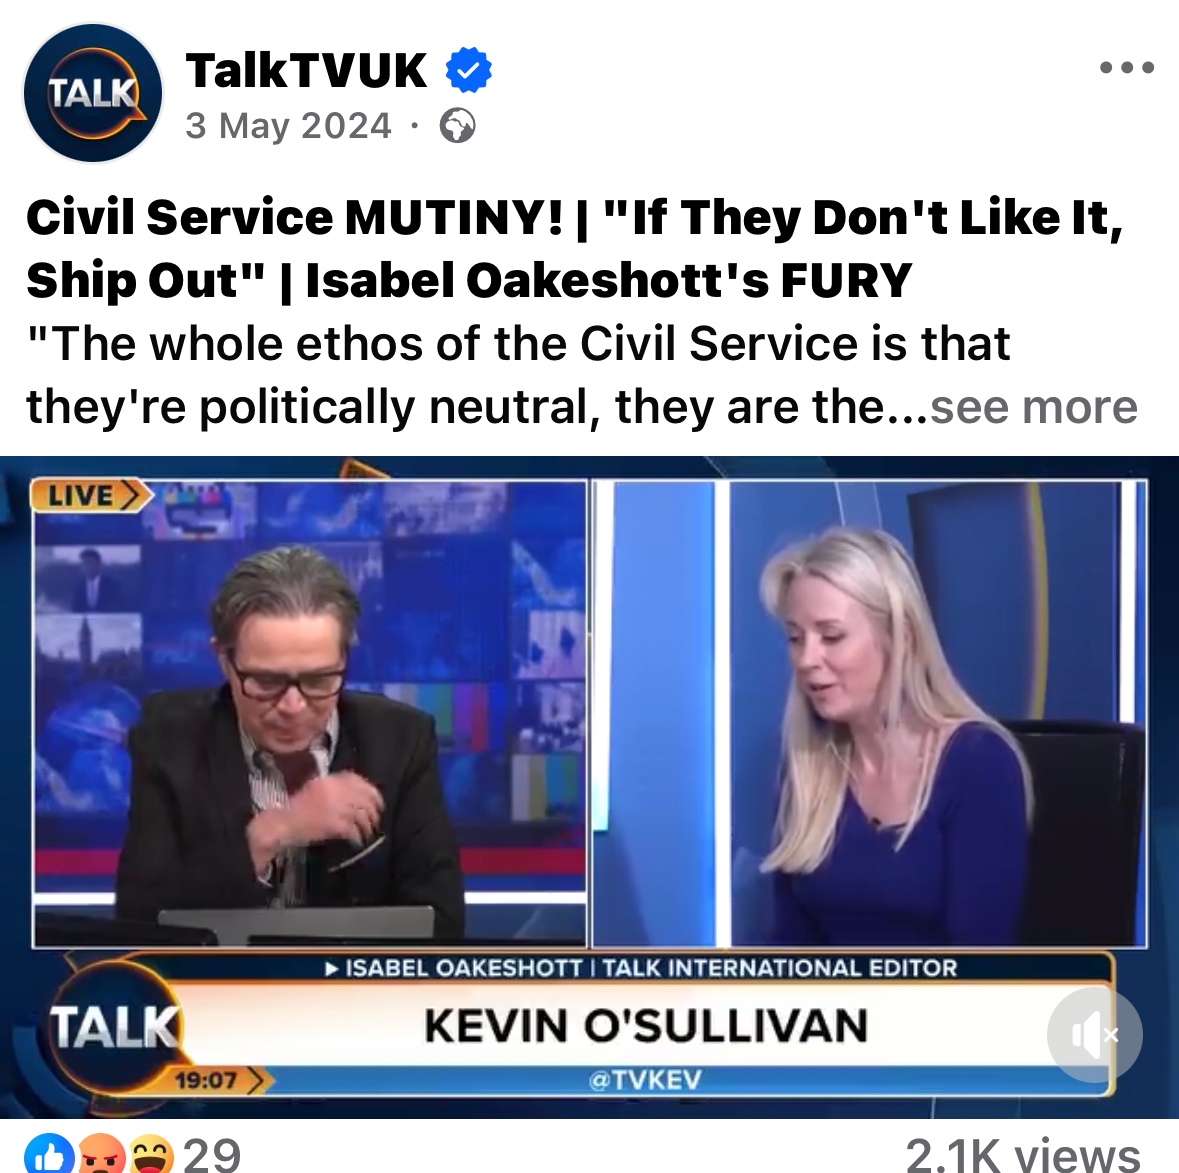
Task: Click the KEVIN O'SULLIVAN name banner
Action: (x=645, y=1026)
